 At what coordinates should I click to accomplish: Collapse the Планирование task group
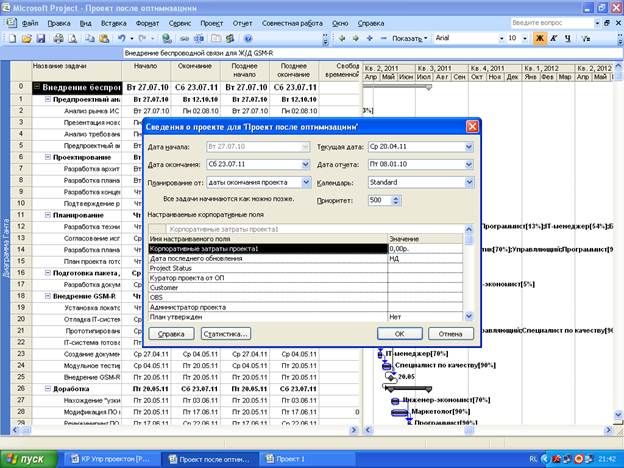coord(47,213)
